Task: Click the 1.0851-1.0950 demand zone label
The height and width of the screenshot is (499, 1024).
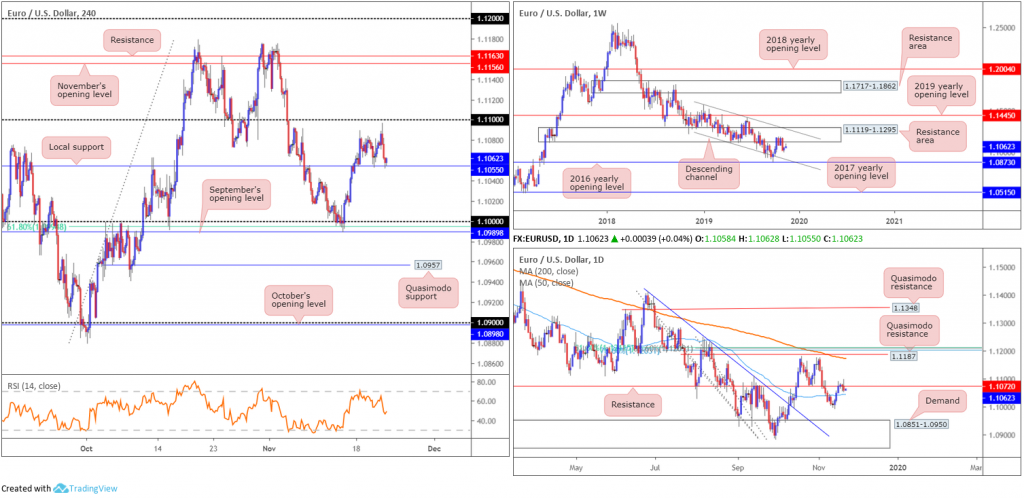Action: 919,425
